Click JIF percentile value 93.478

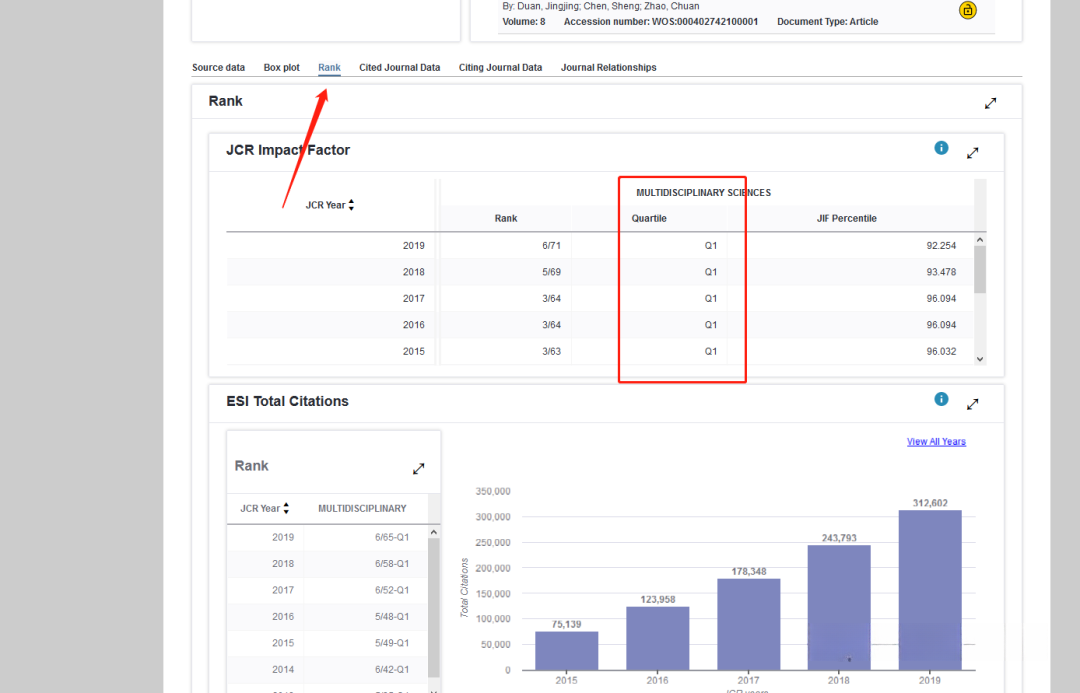coord(941,272)
